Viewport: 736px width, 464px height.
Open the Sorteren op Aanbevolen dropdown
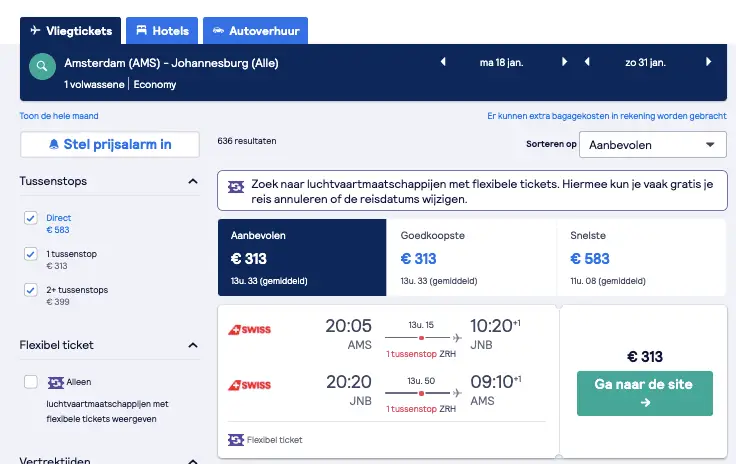click(652, 145)
